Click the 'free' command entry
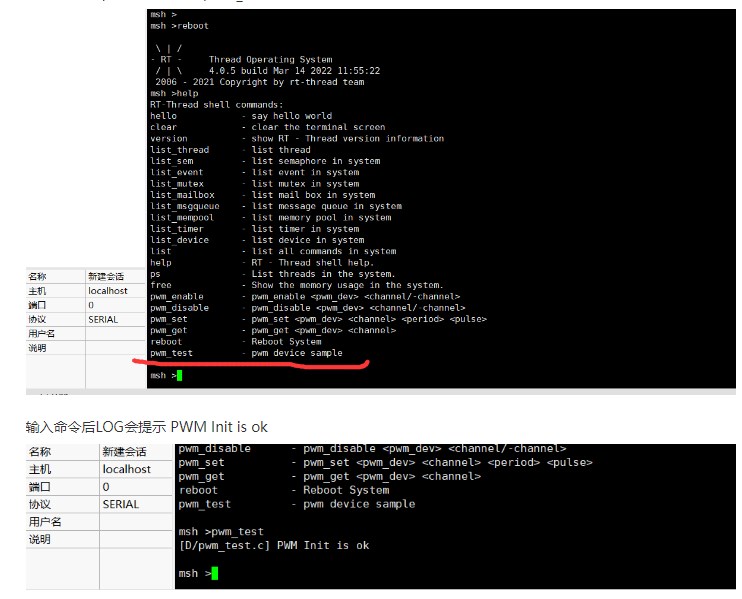 [x=160, y=285]
